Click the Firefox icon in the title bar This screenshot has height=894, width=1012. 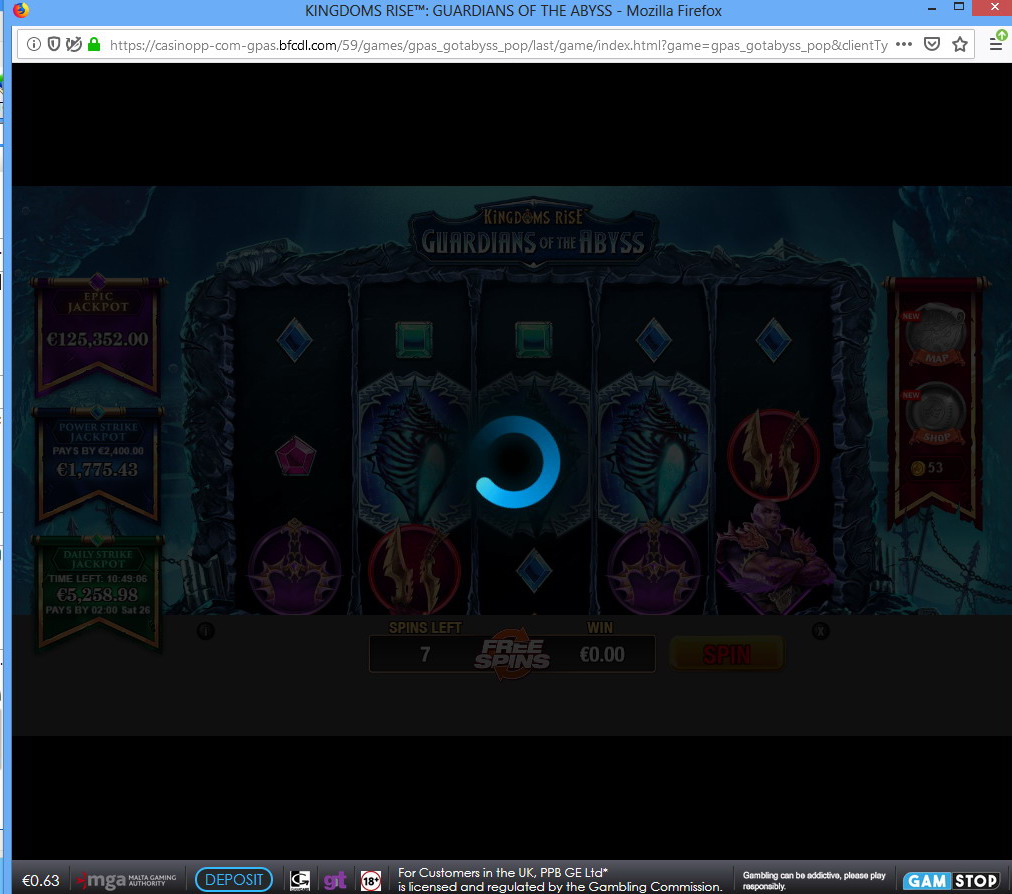click(x=21, y=10)
